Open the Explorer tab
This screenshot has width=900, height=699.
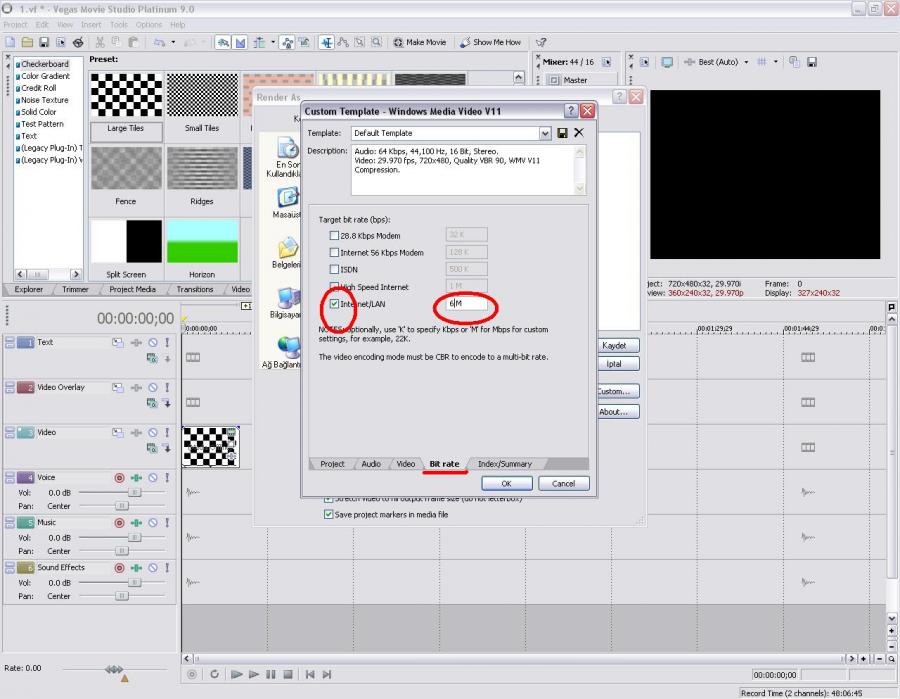29,289
